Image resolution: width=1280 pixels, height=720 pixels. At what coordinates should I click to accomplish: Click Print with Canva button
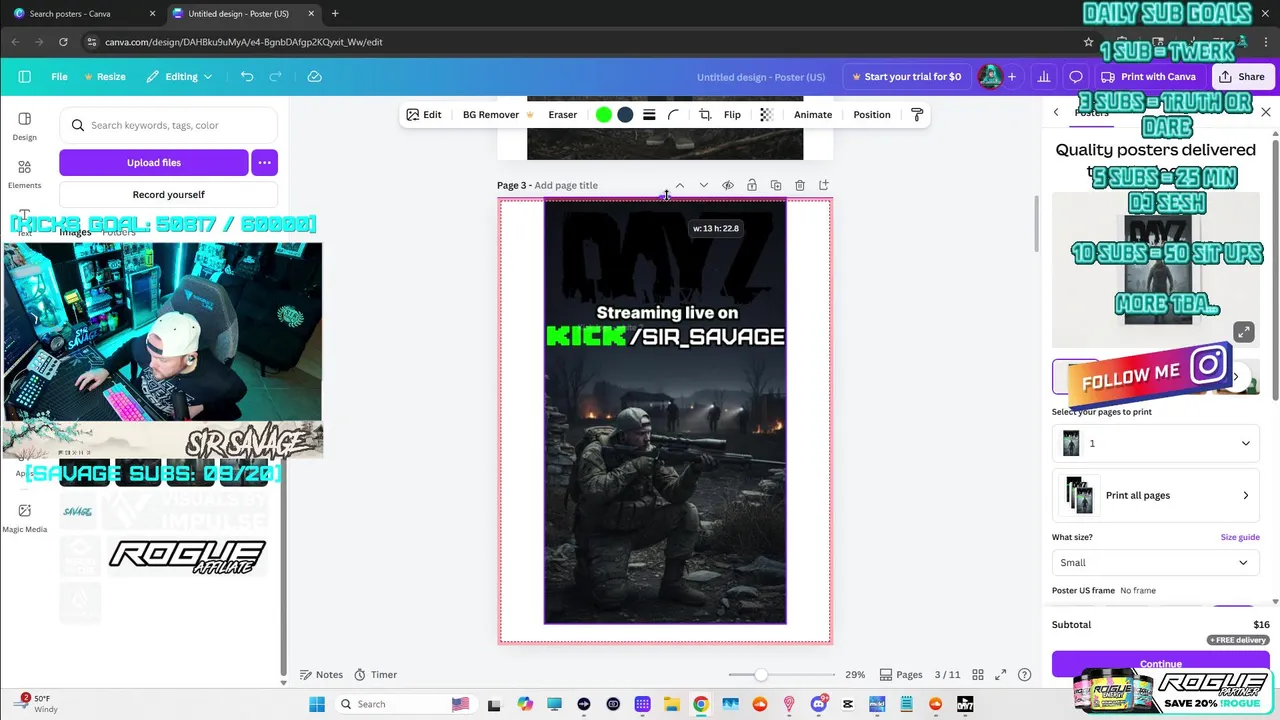point(1148,76)
